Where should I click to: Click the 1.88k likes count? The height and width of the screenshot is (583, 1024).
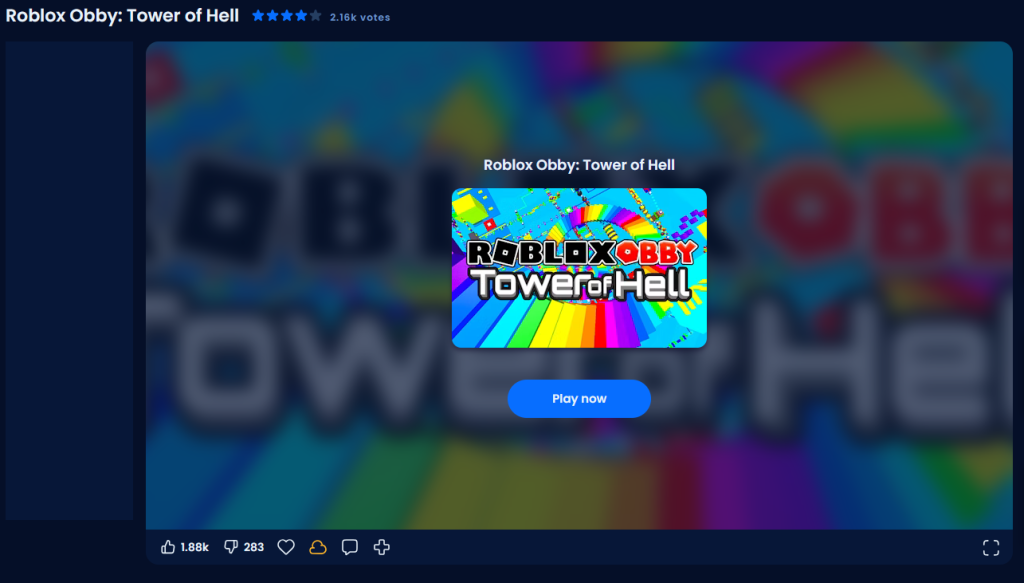195,547
